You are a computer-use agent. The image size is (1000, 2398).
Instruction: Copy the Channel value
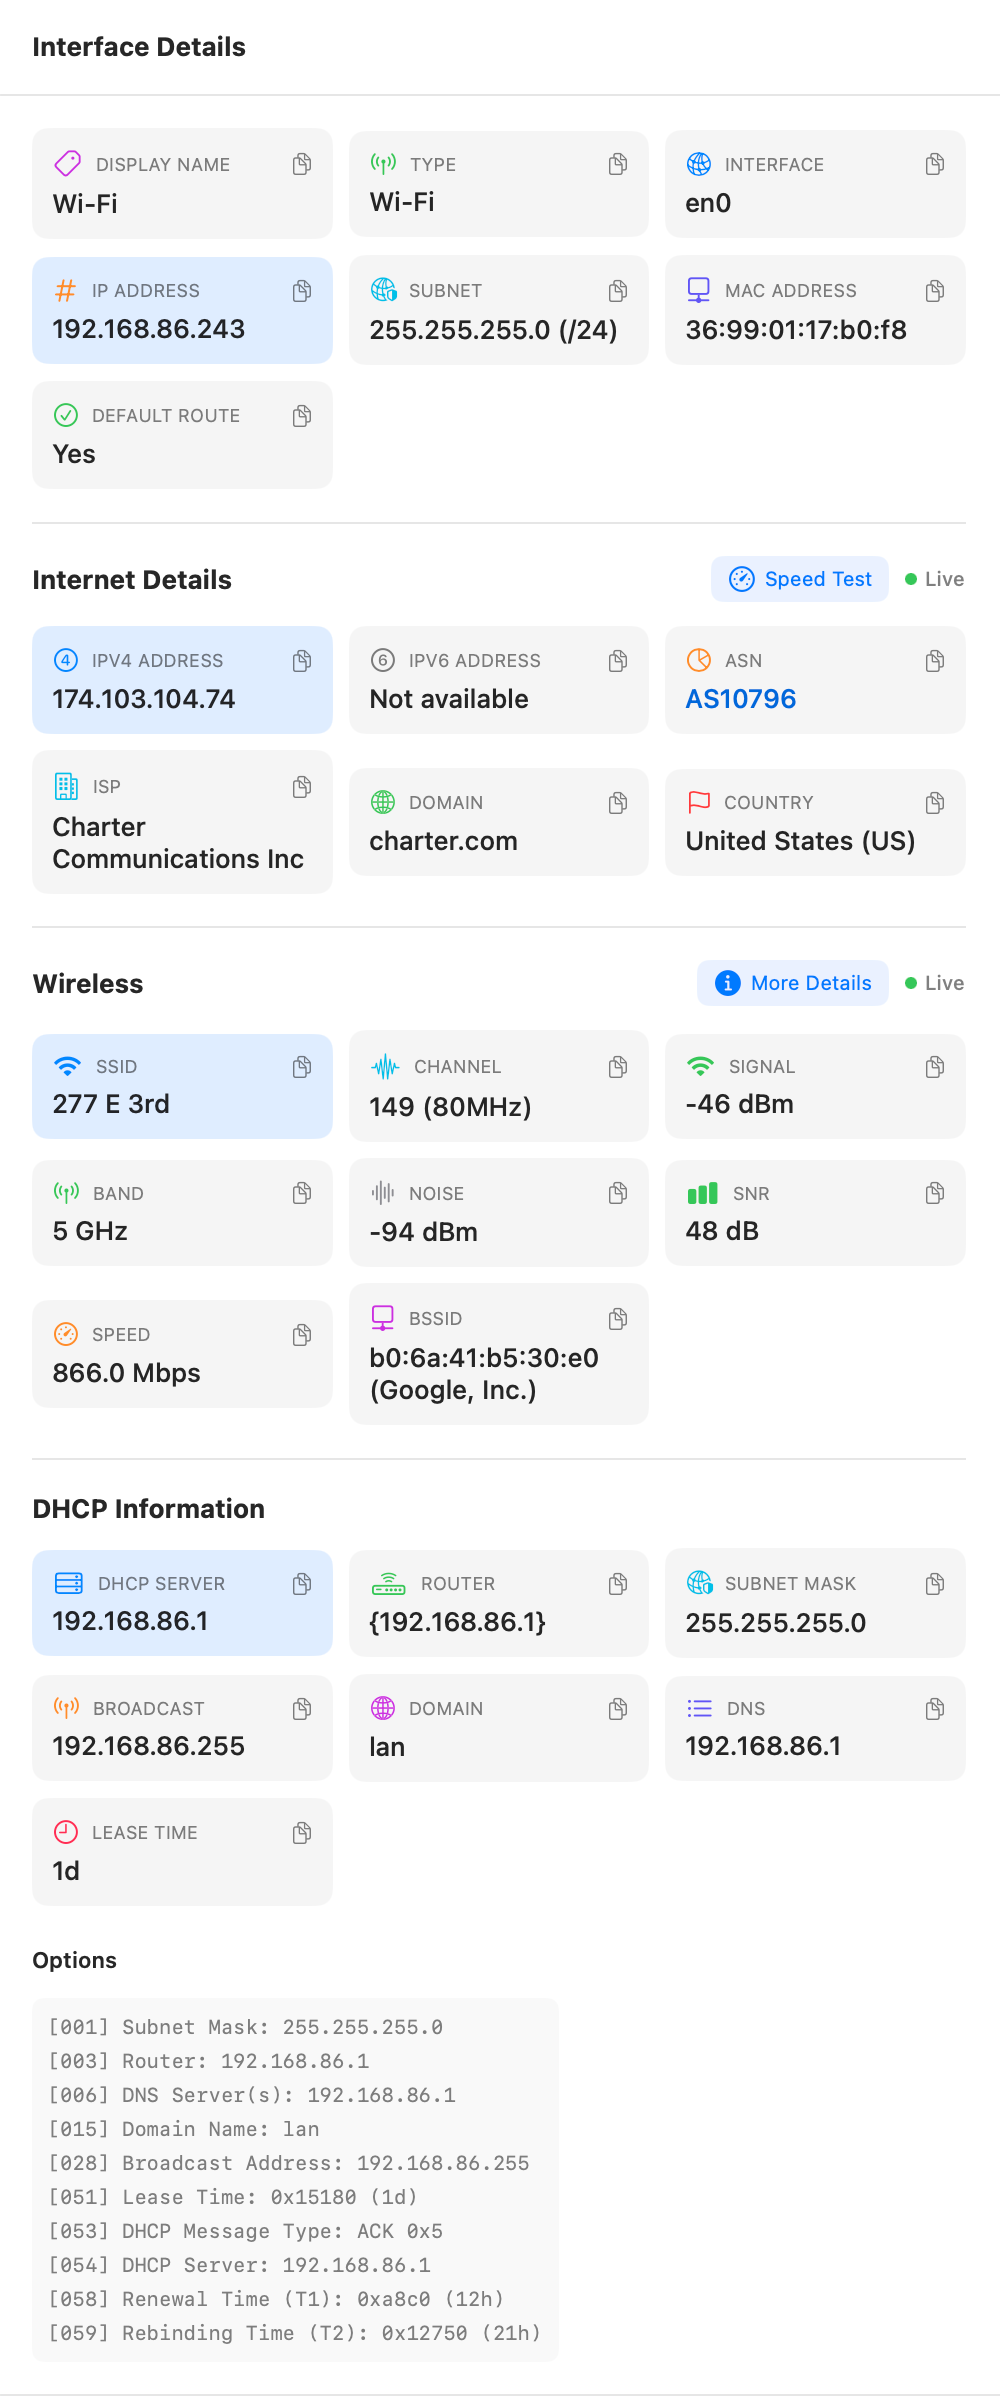[x=618, y=1067]
